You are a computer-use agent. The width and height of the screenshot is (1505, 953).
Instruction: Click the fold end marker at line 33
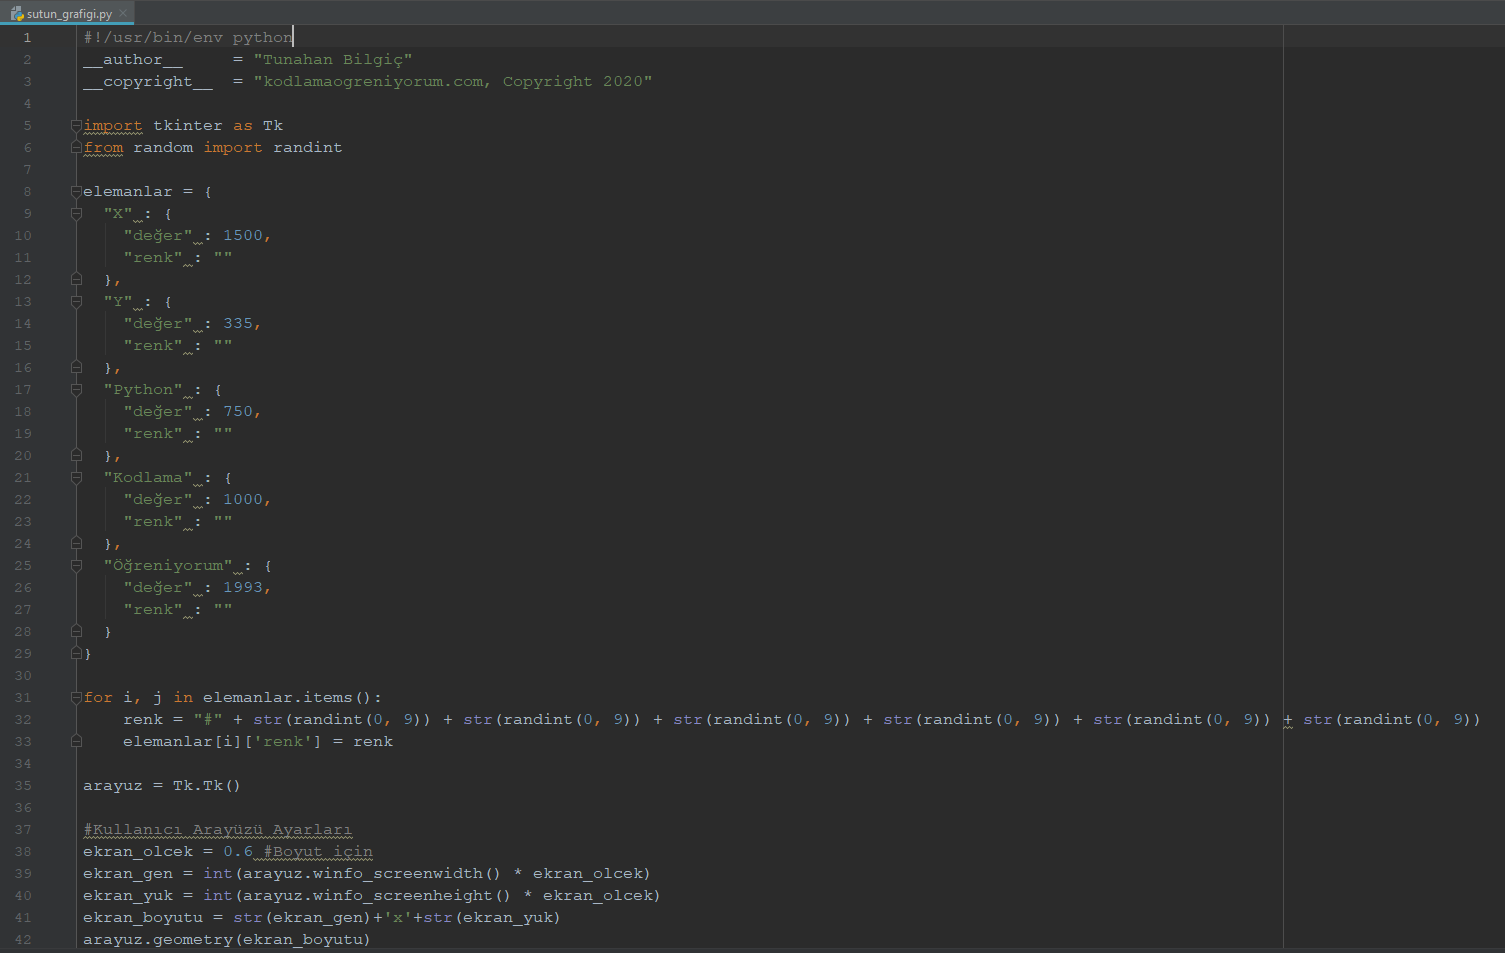(x=76, y=742)
